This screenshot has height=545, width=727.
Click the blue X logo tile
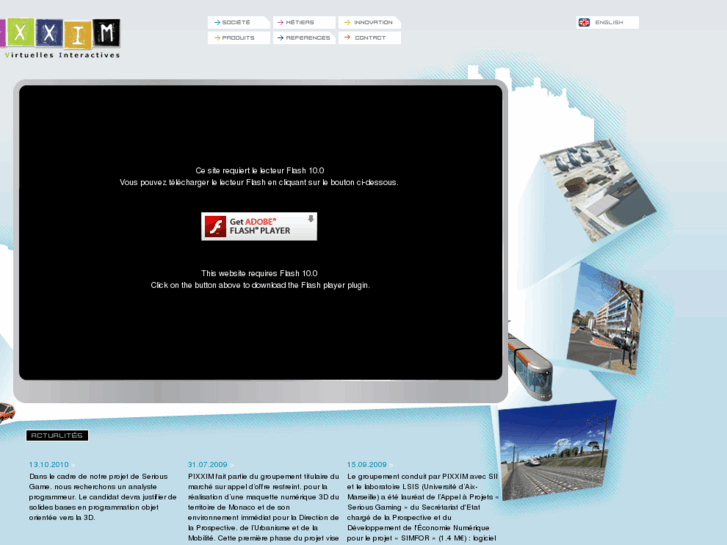click(x=49, y=32)
